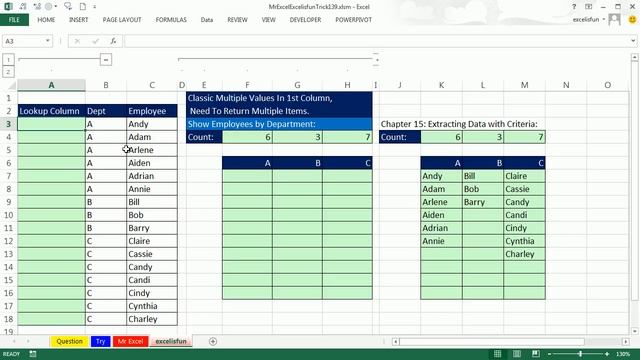The height and width of the screenshot is (360, 640).
Task: Click the blank new document icon in quick access toolbar
Action: 83,7
